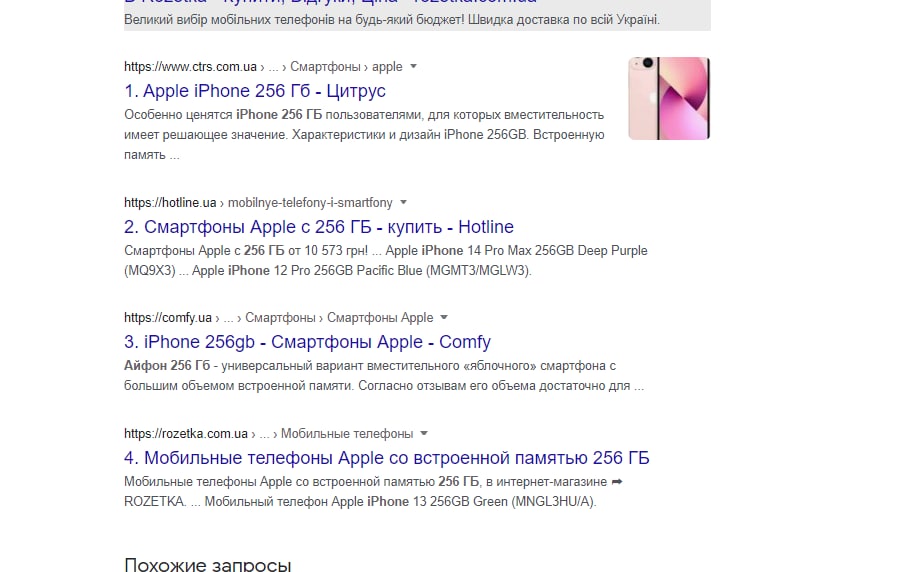The height and width of the screenshot is (572, 922).
Task: Click the ad text 'Великий вибір мобільних телефонів'
Action: tap(392, 19)
